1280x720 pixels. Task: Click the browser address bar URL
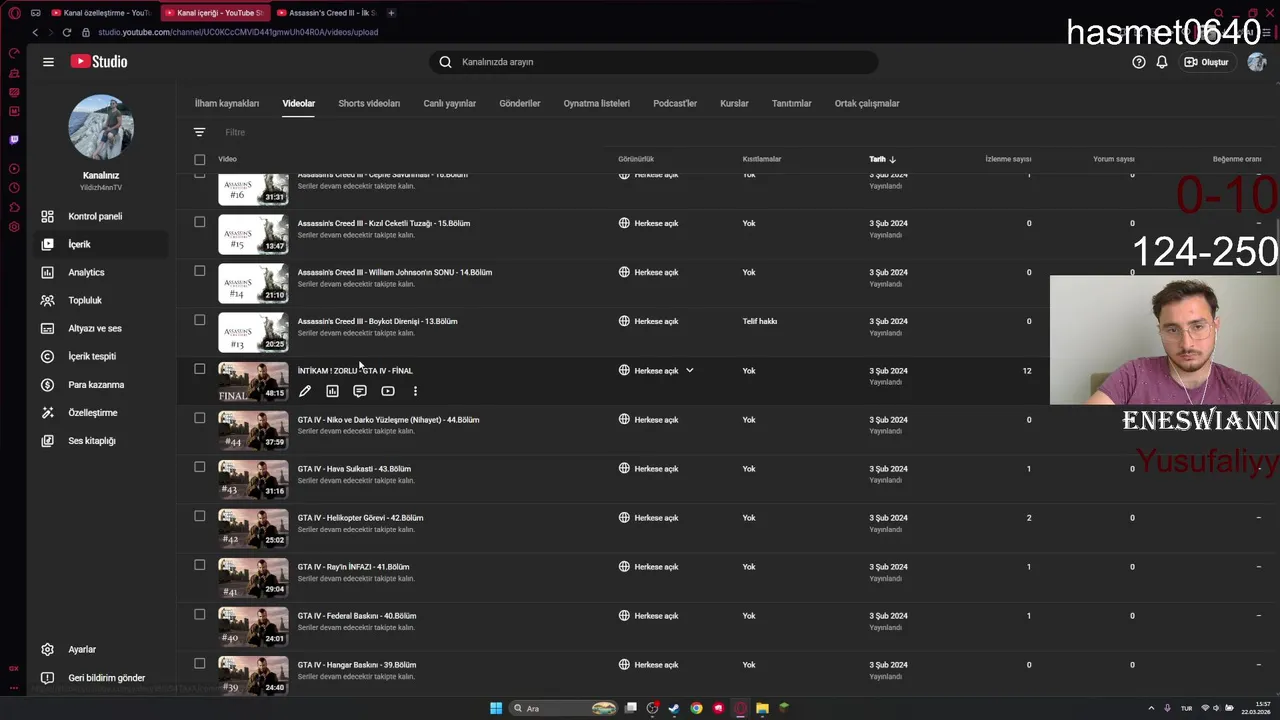click(x=238, y=32)
